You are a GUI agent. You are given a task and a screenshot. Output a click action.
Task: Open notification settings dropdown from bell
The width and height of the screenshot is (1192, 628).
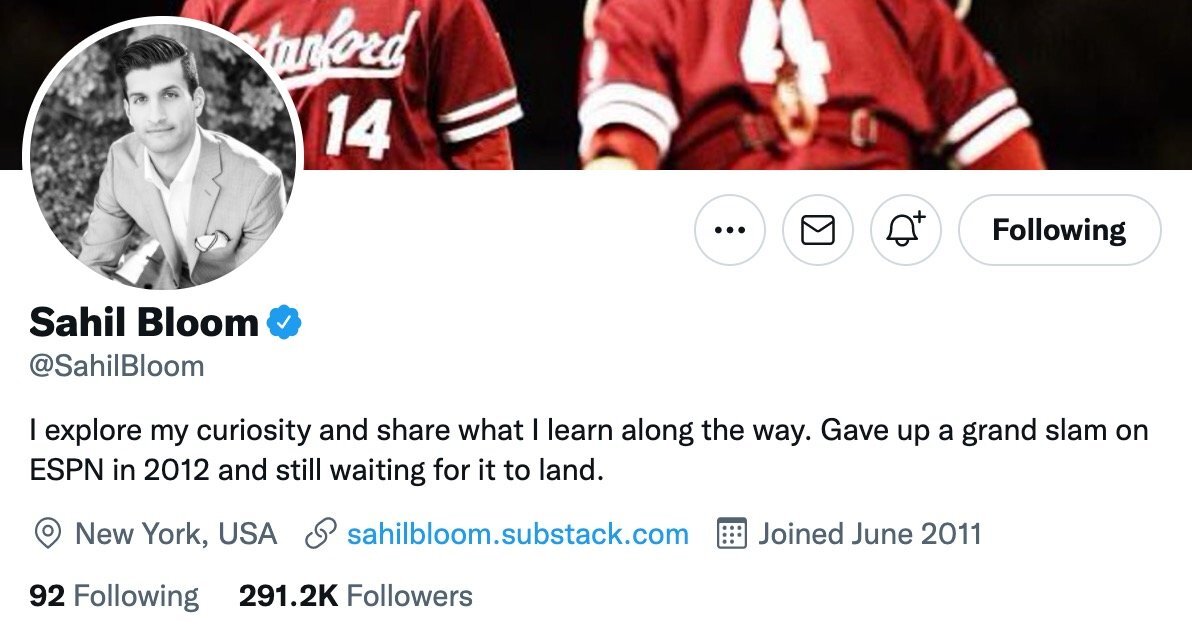coord(905,230)
